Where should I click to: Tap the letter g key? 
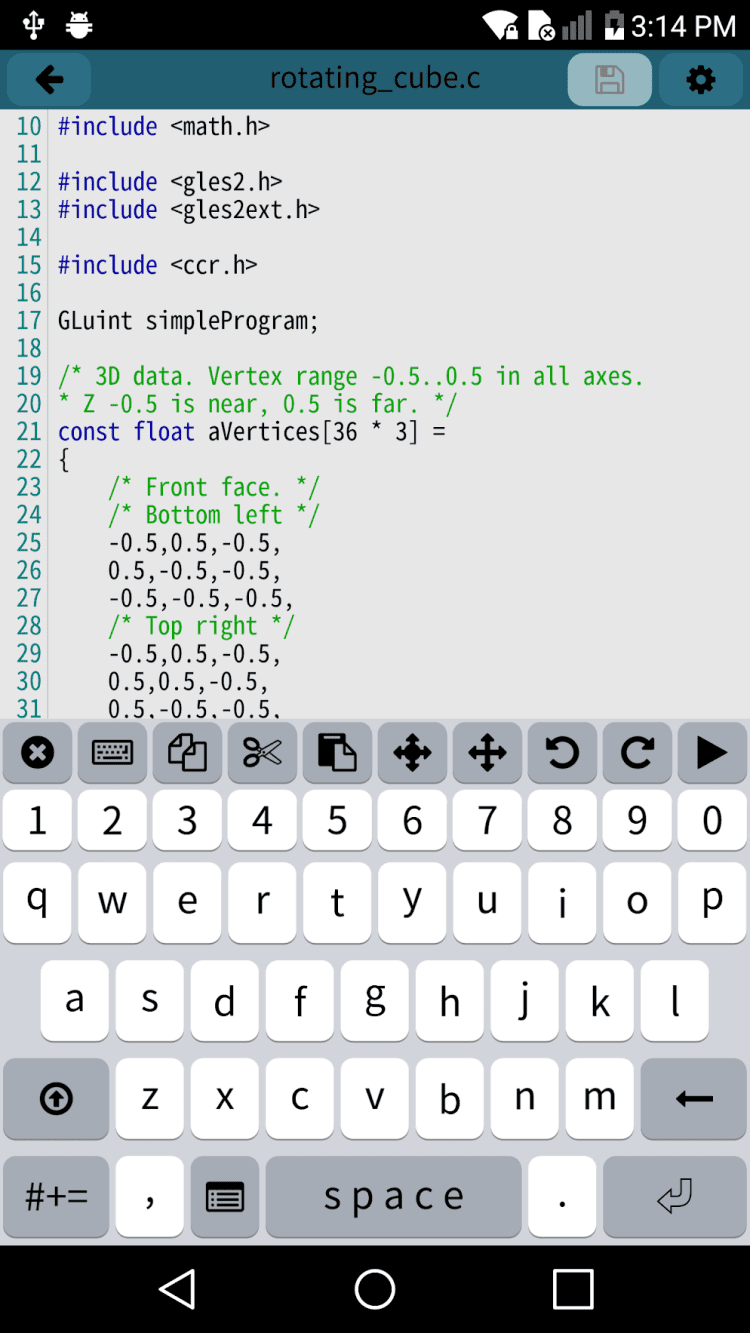tap(375, 1001)
